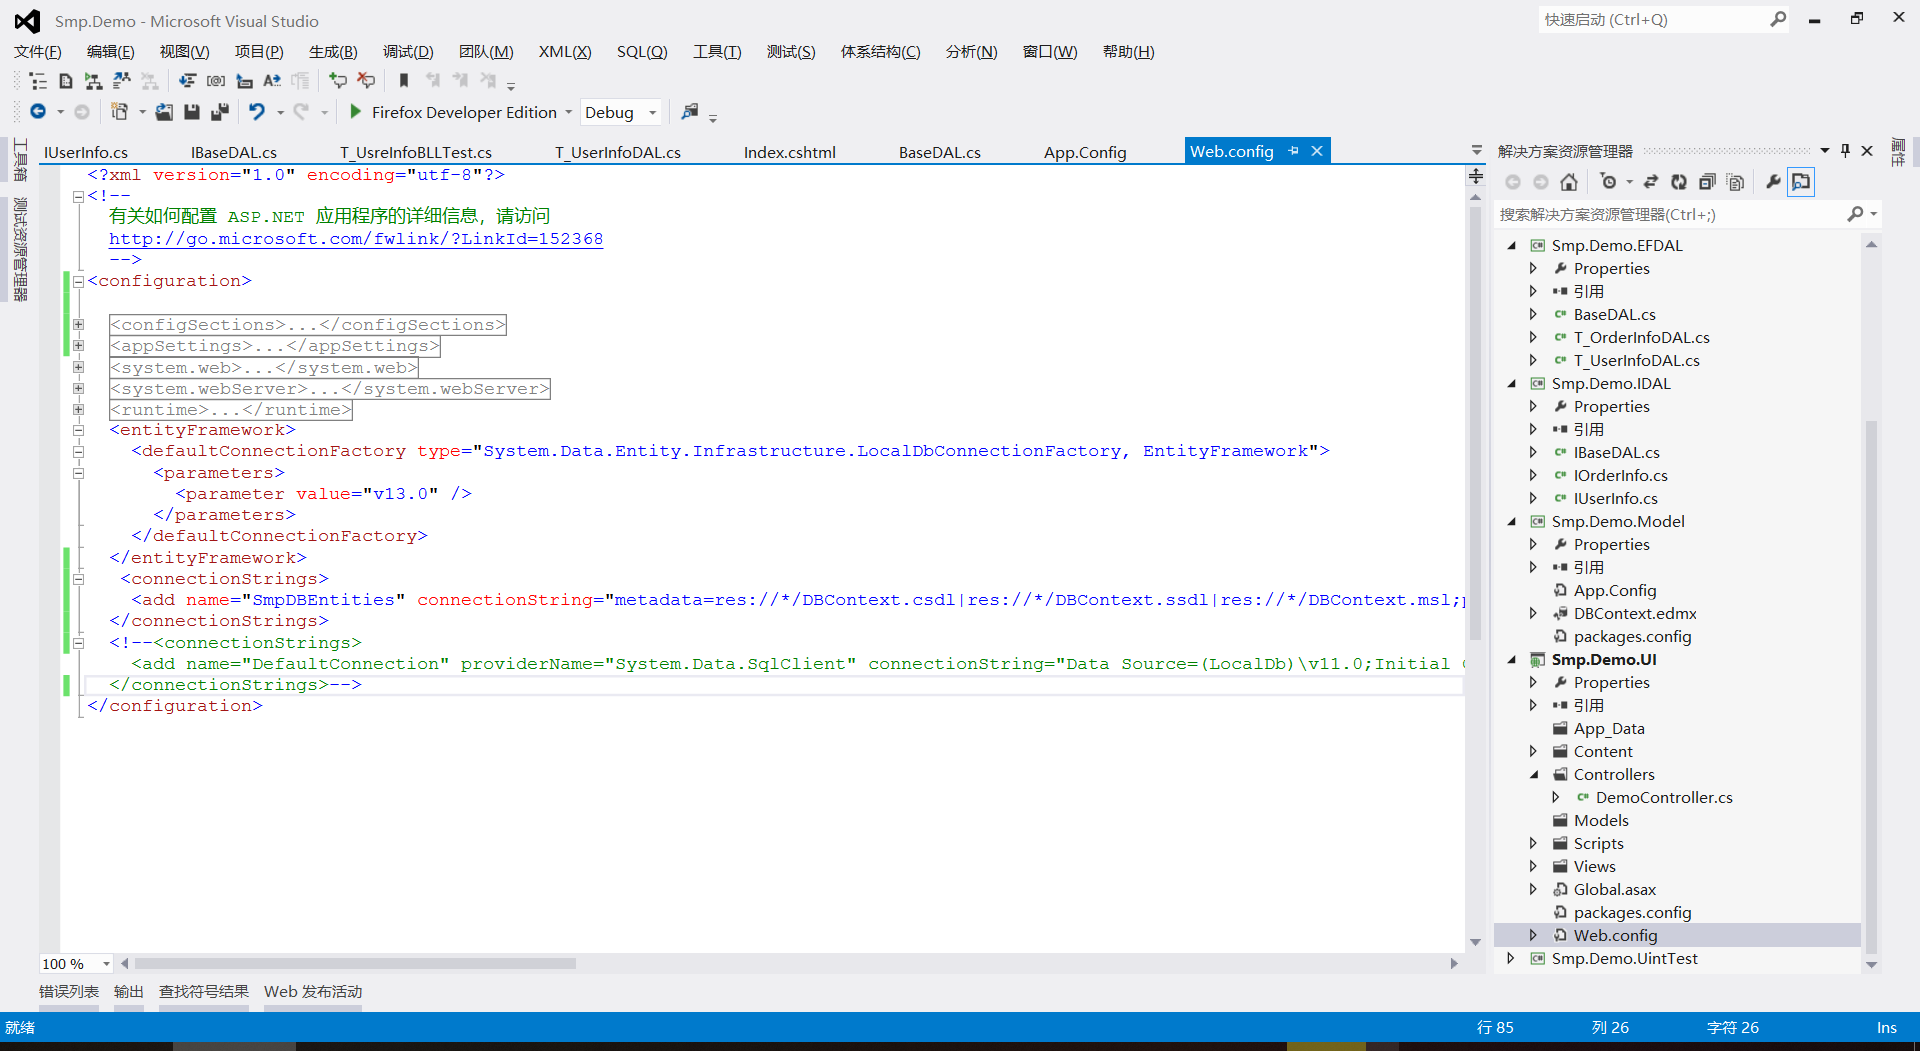Toggle the pin on Web.config tab
This screenshot has width=1920, height=1051.
[x=1293, y=151]
